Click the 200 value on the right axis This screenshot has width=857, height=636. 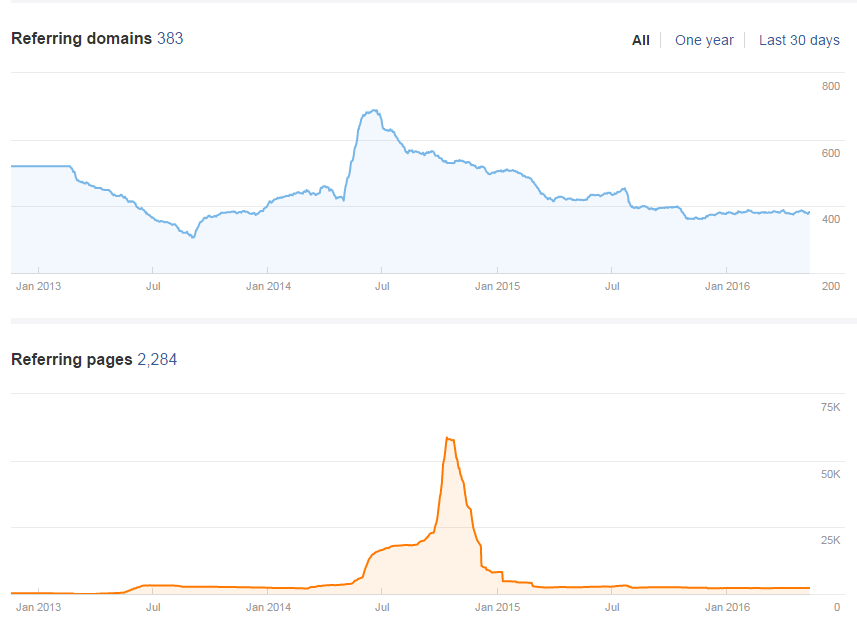830,286
